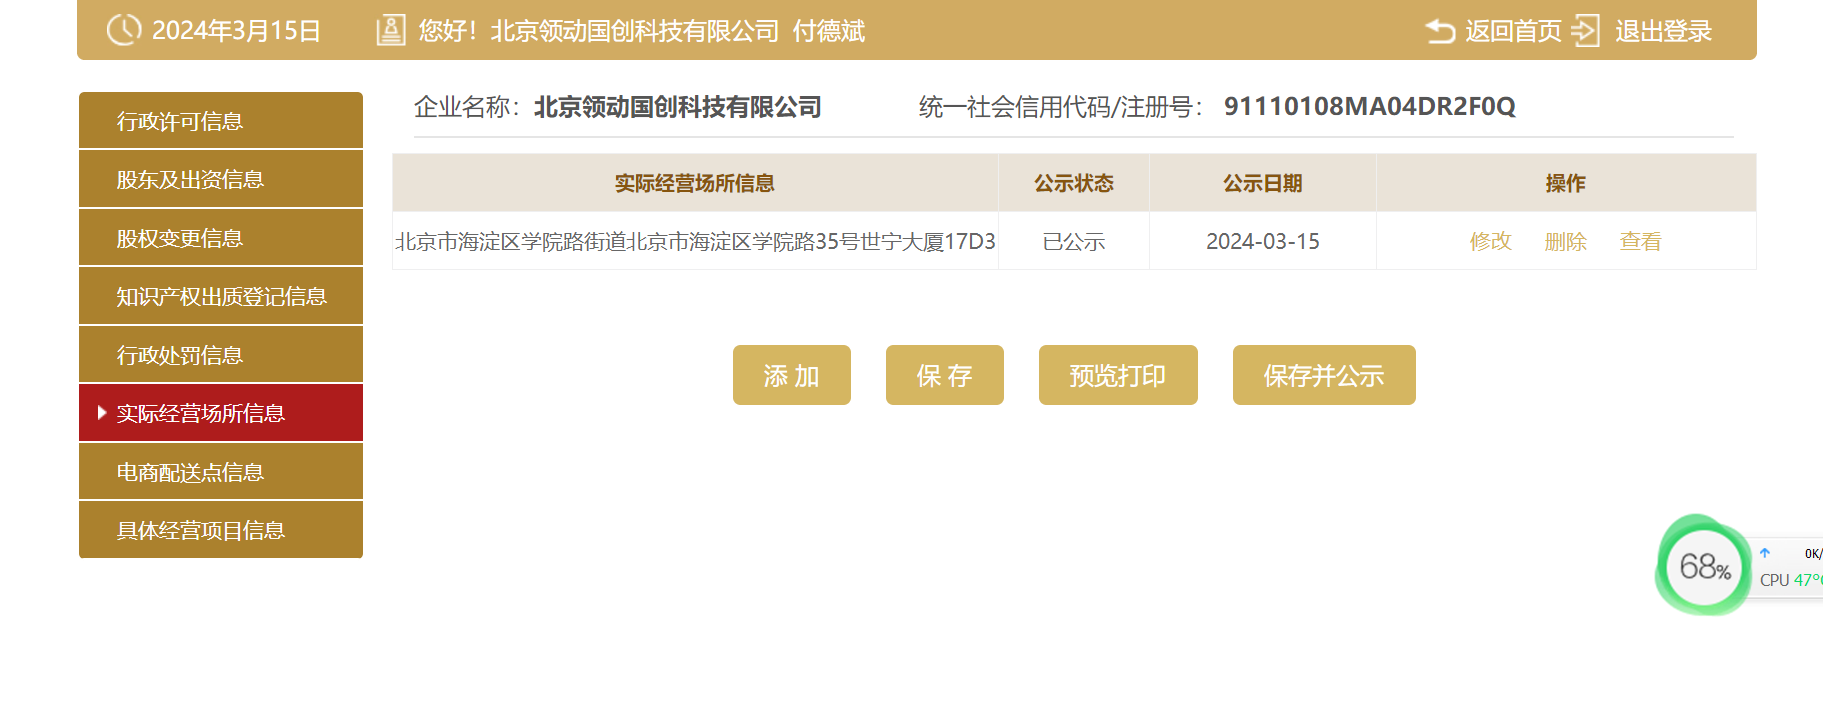
Task: Click the 2024-03-15 date cell
Action: 1263,241
